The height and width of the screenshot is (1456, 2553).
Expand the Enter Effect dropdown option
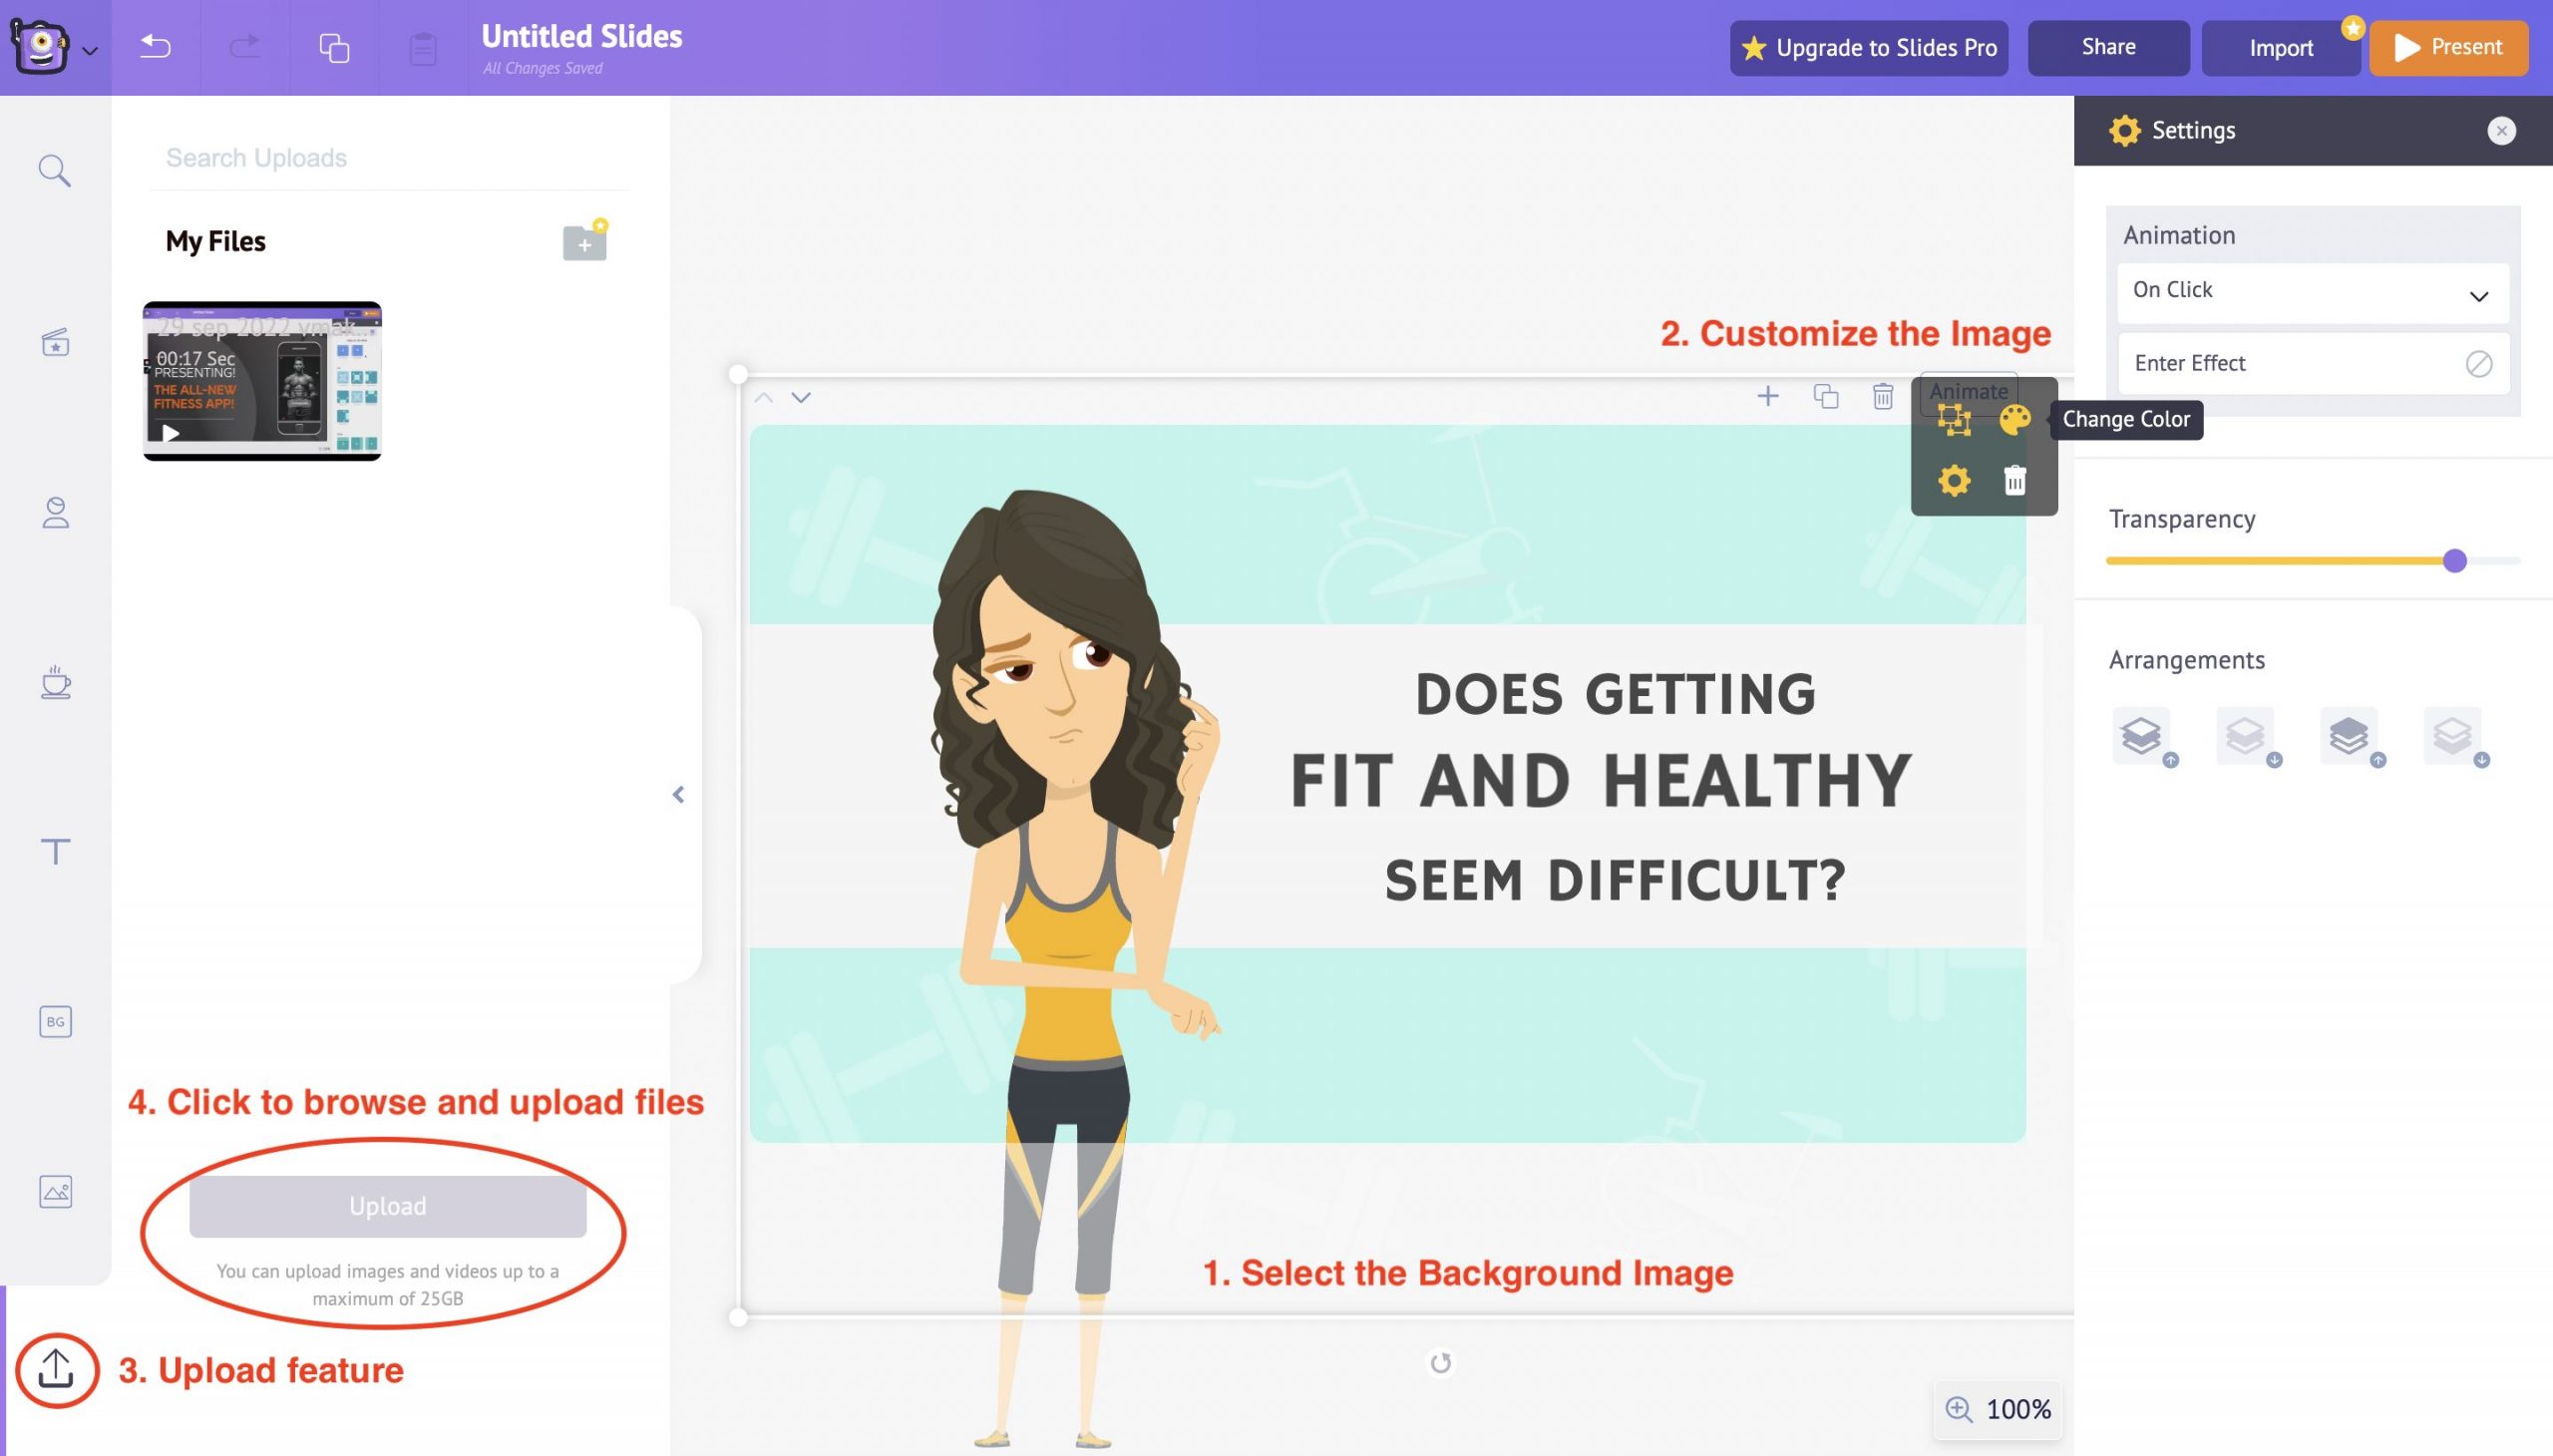tap(2308, 363)
